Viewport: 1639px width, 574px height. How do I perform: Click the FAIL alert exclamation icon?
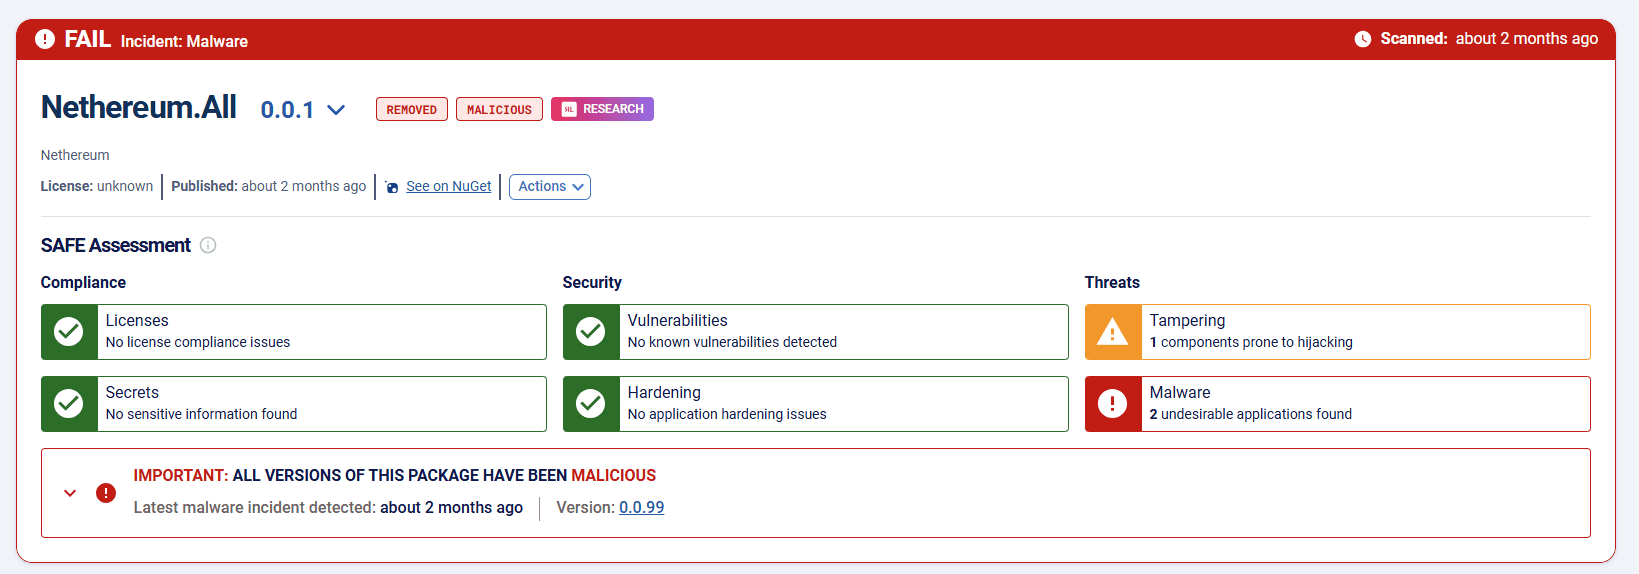click(45, 39)
